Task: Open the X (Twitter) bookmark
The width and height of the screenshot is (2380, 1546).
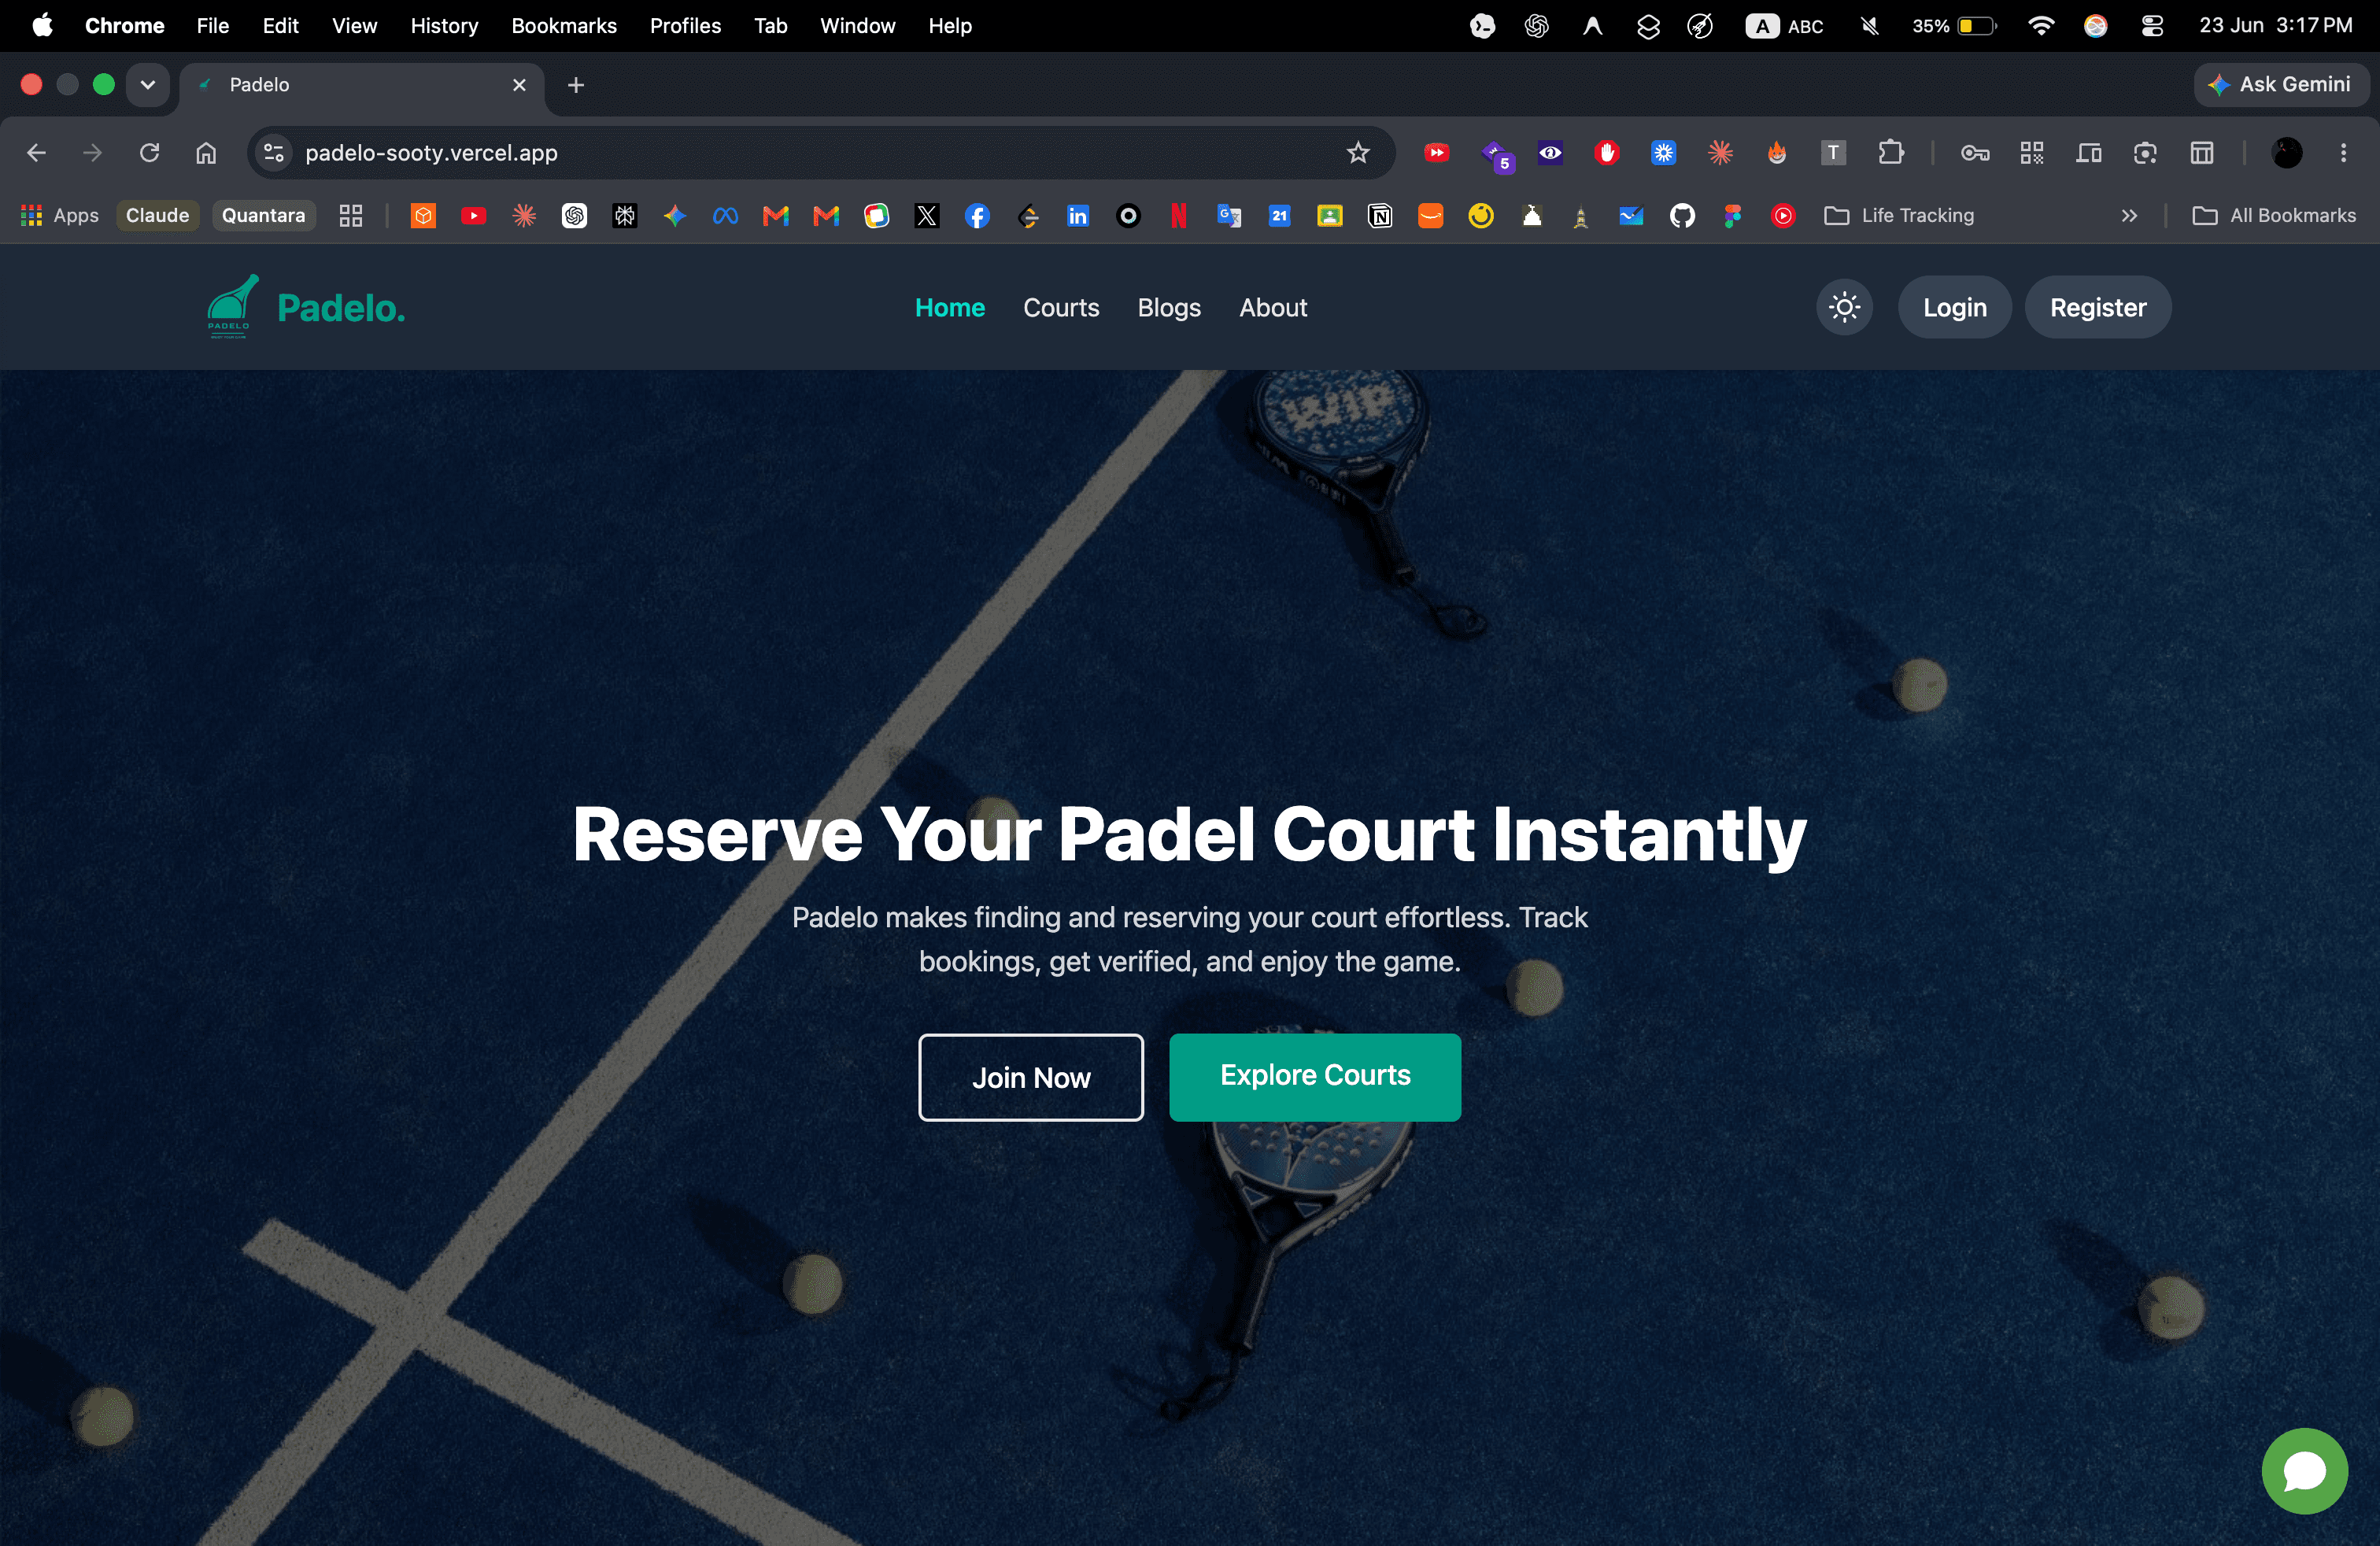Action: click(x=927, y=215)
